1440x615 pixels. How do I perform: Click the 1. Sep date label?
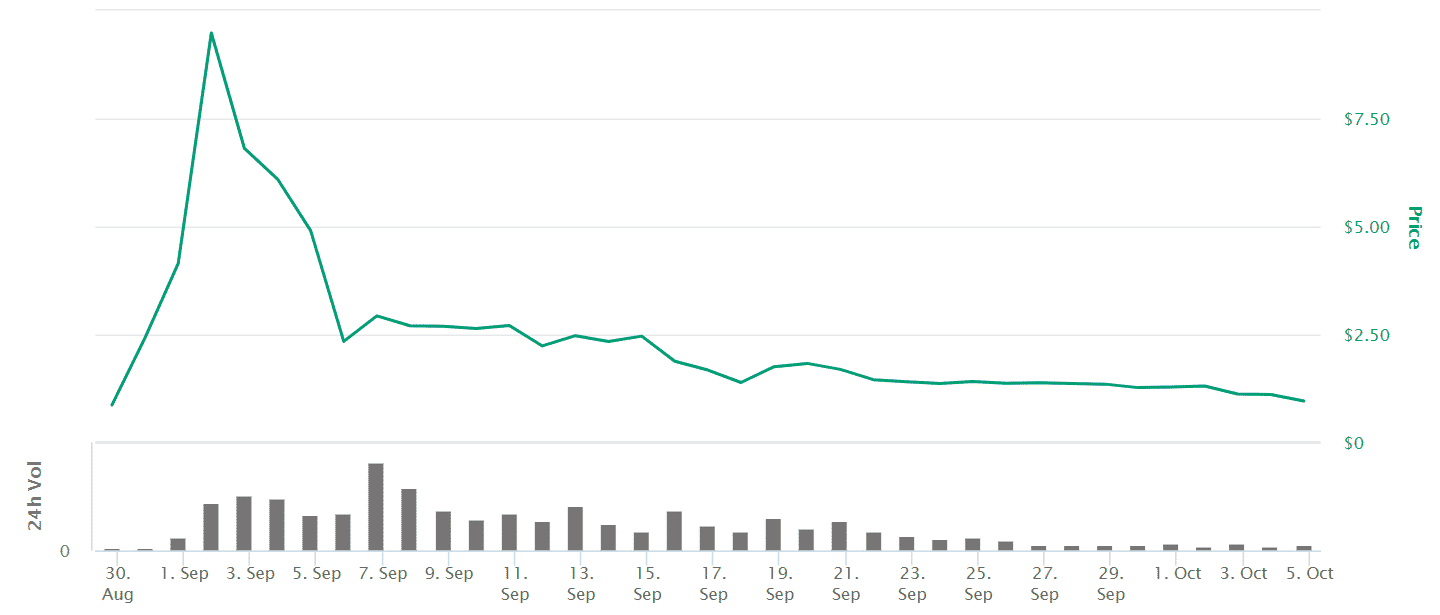pos(185,574)
